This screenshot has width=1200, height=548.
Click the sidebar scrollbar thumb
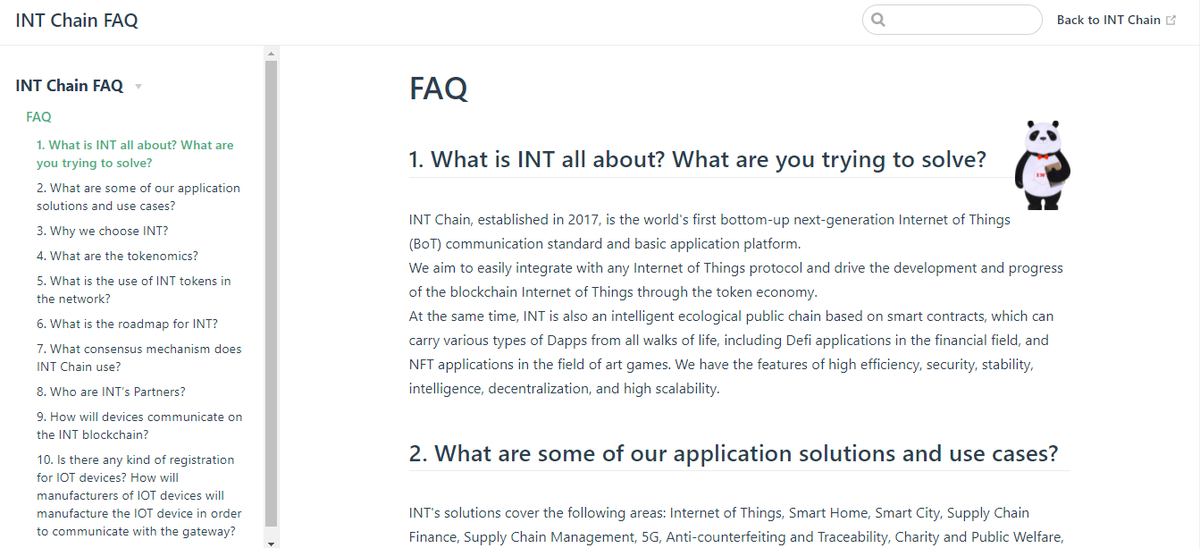pos(271,293)
